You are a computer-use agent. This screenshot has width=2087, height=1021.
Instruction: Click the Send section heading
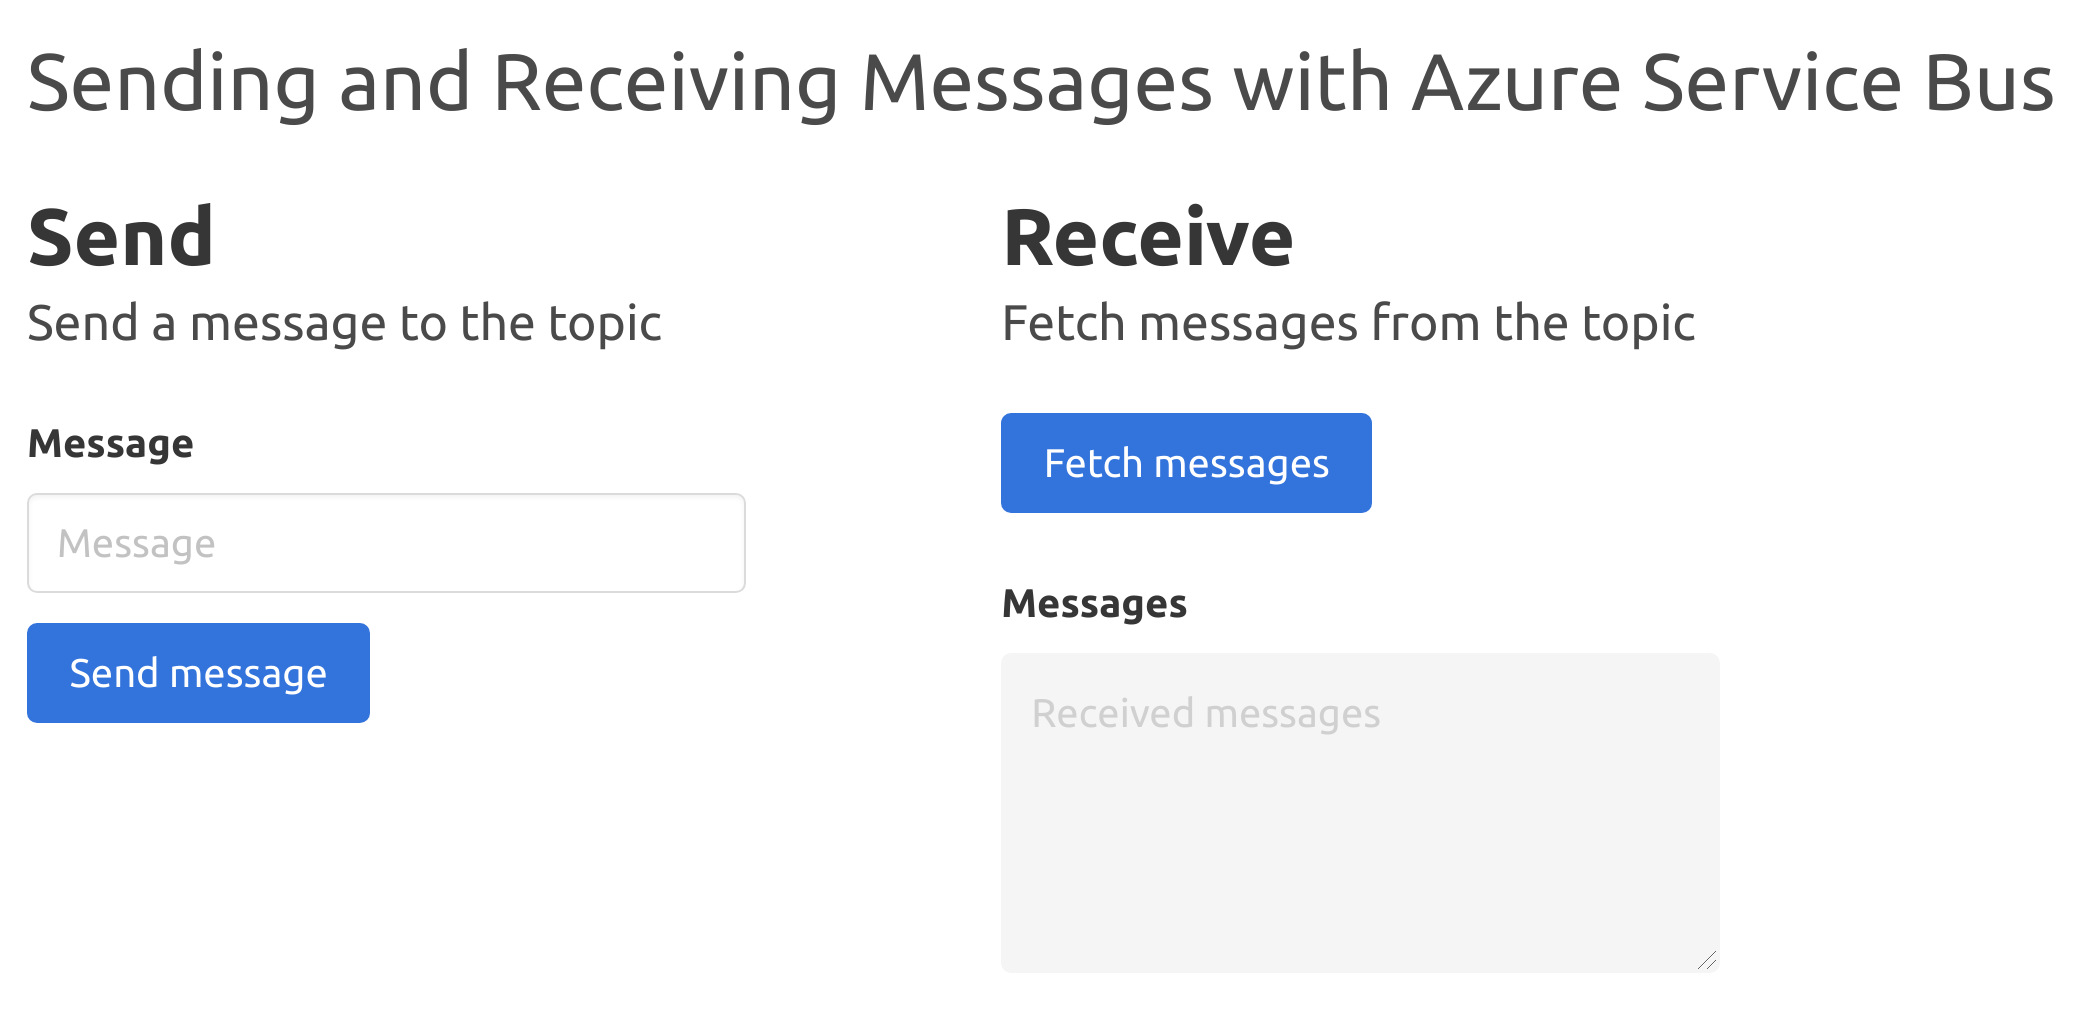121,238
